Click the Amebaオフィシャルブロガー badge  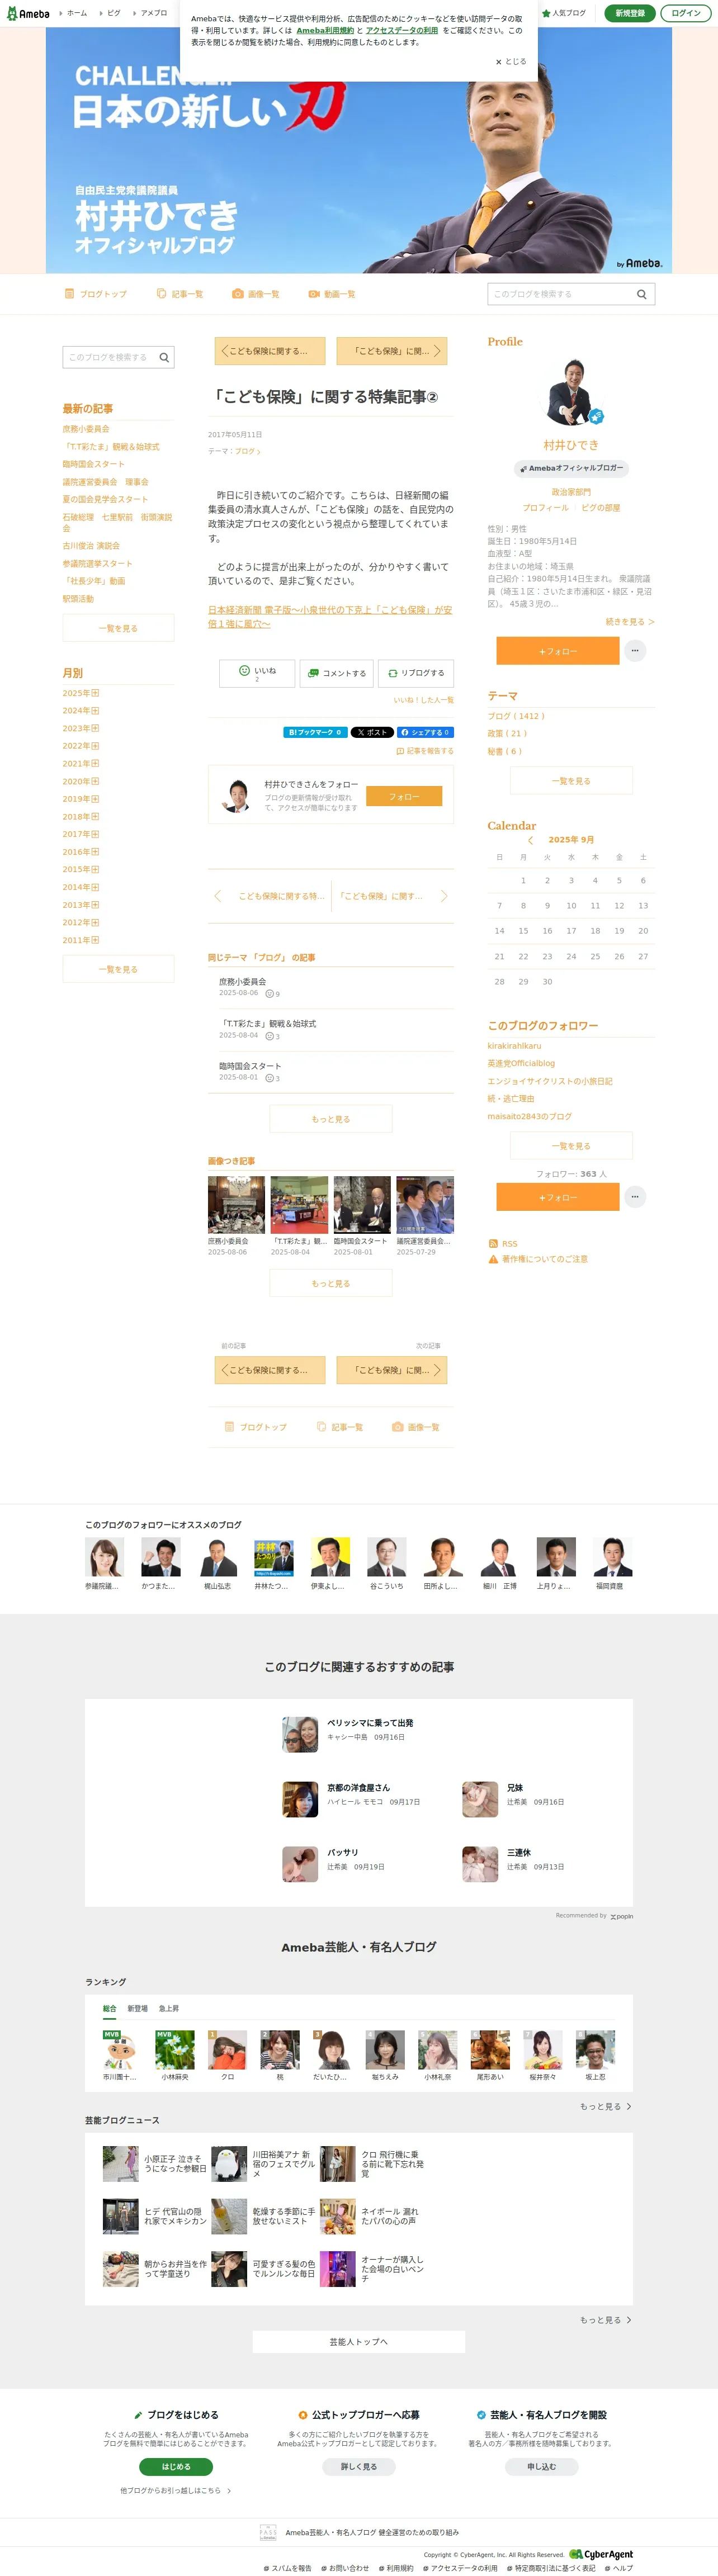[x=571, y=468]
